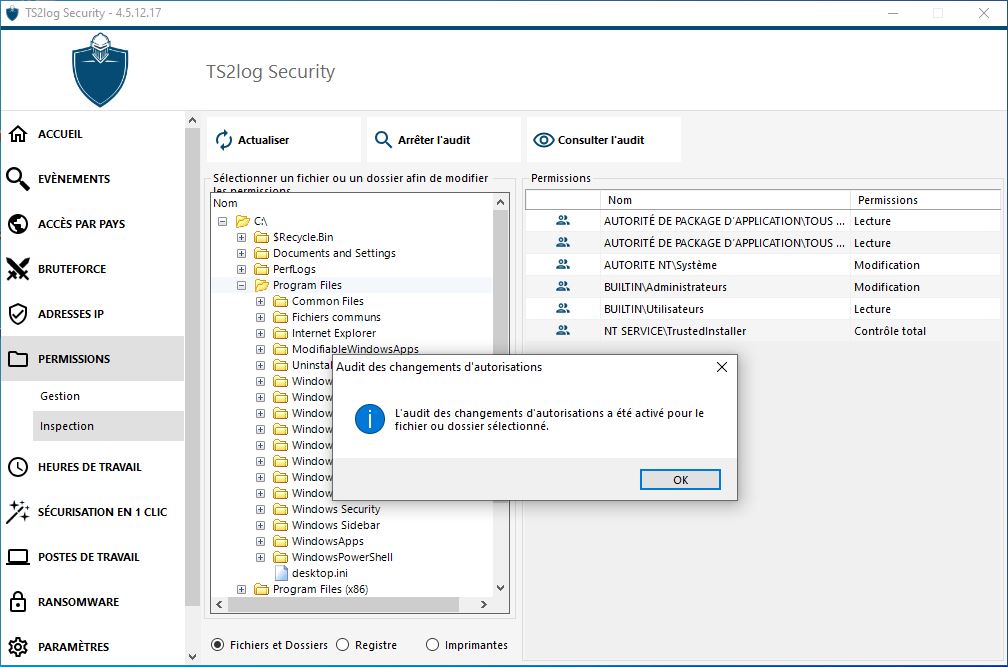Image resolution: width=1008 pixels, height=667 pixels.
Task: Click the refresh arrows Actualiser icon
Action: click(x=224, y=139)
